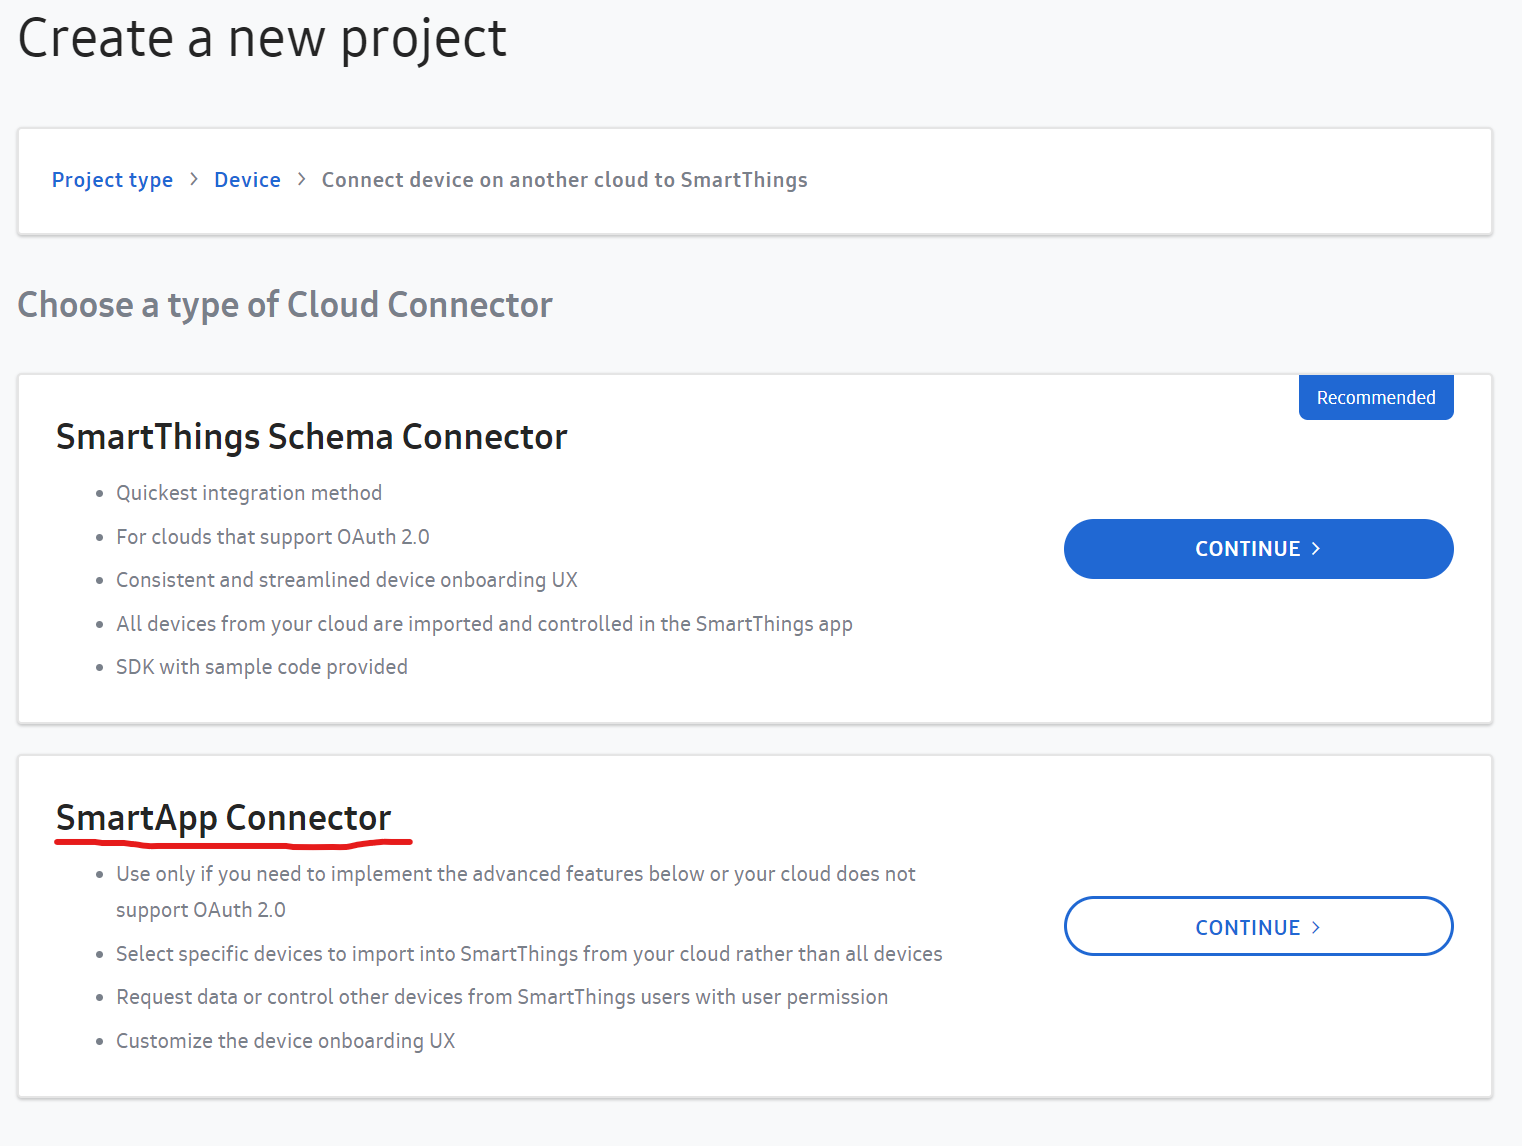Click 'Customize the device onboarding UX' bullet
Screen dimensions: 1522x1146
coord(286,1041)
